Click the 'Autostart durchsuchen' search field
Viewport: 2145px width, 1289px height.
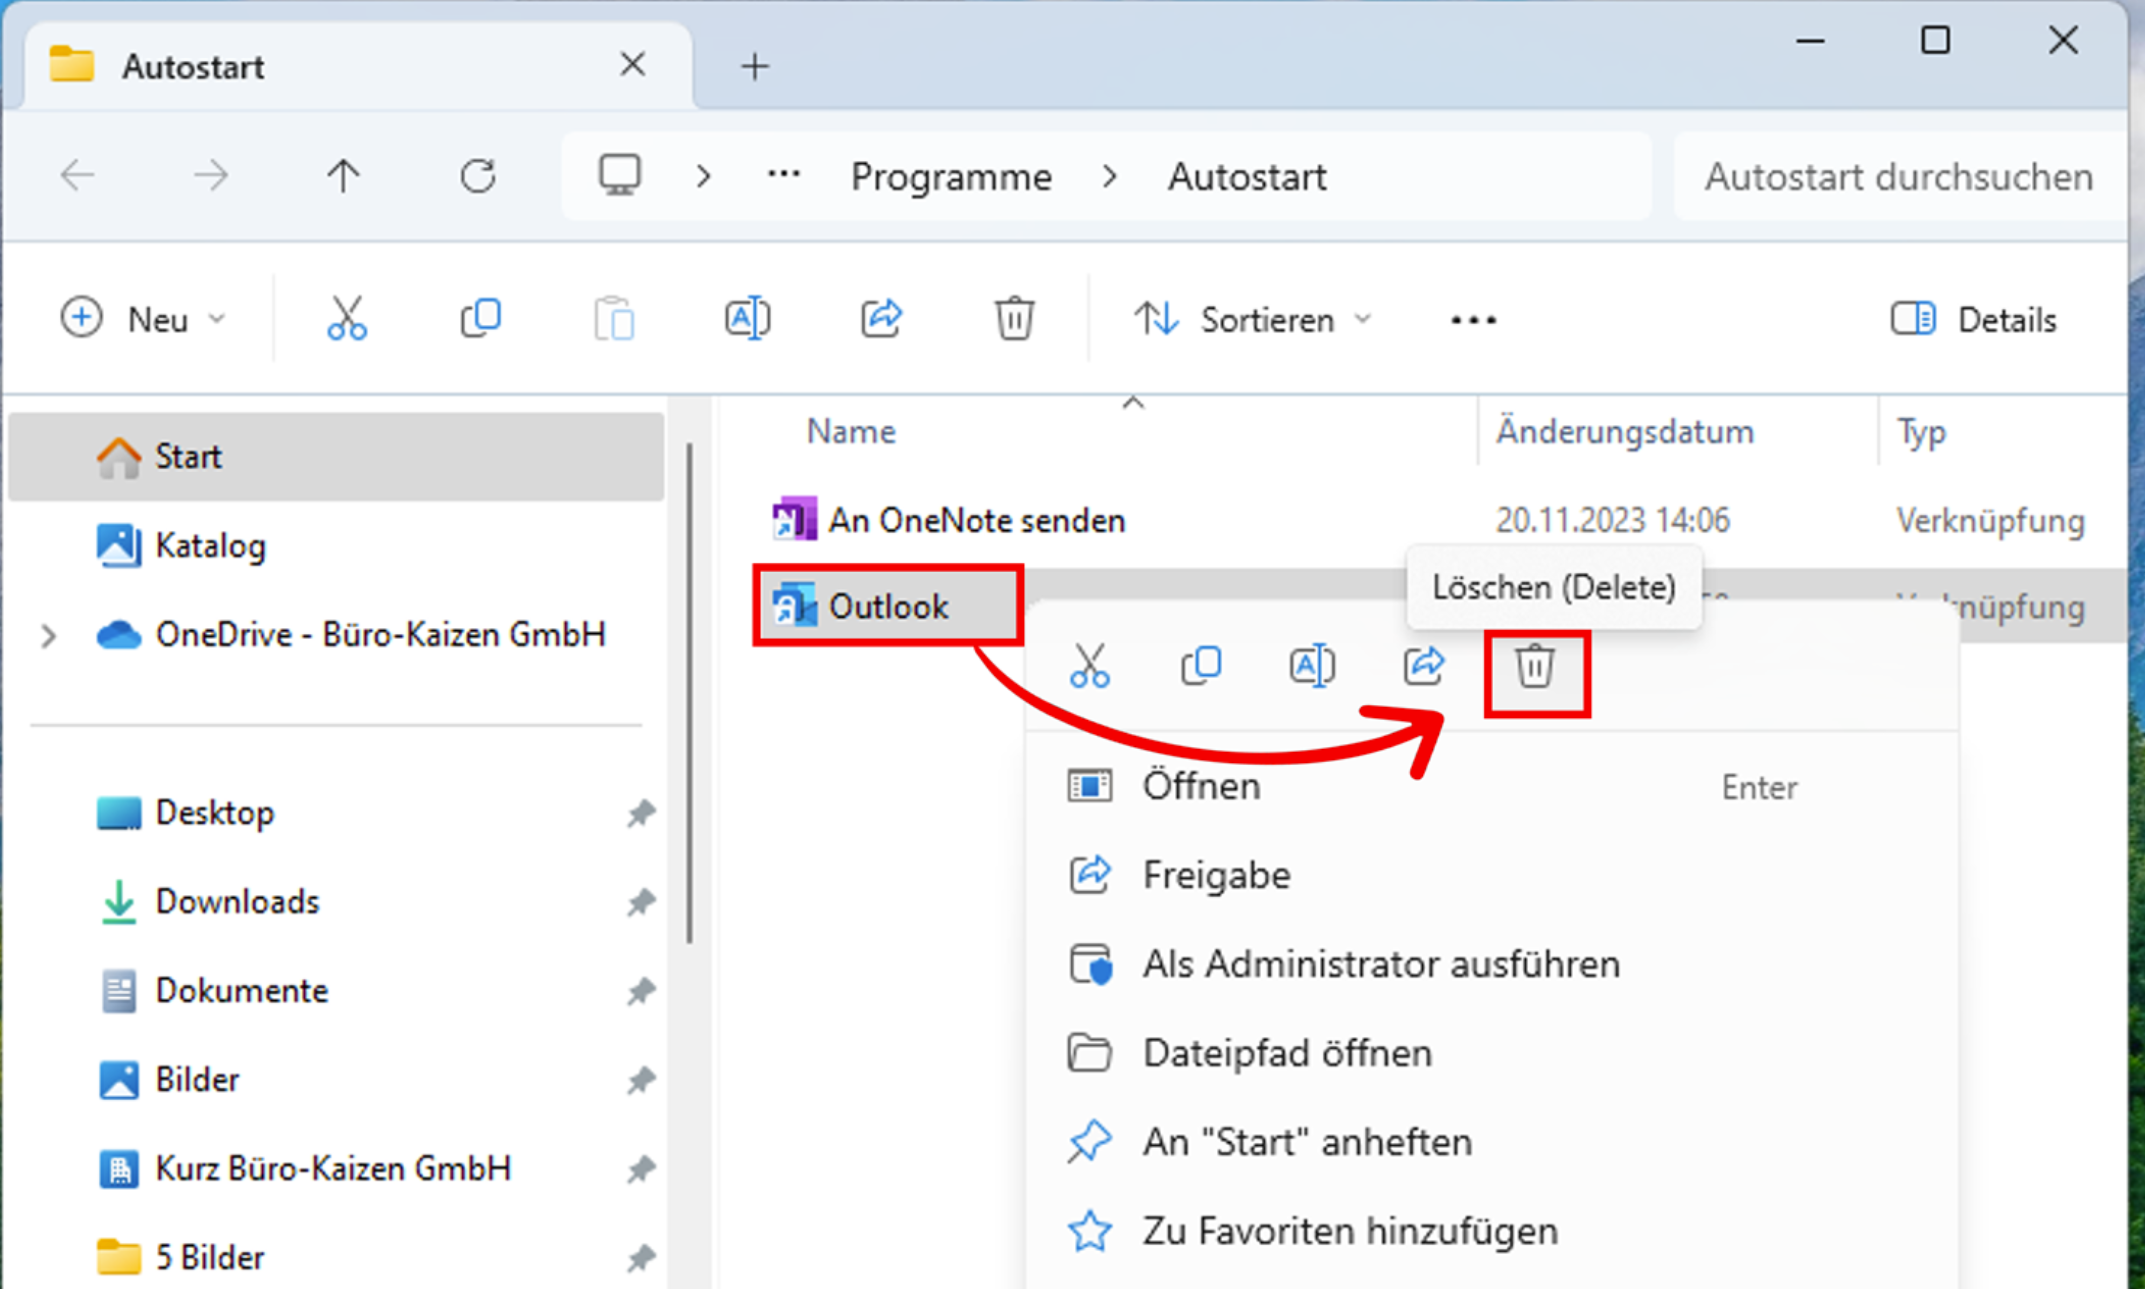(1898, 177)
